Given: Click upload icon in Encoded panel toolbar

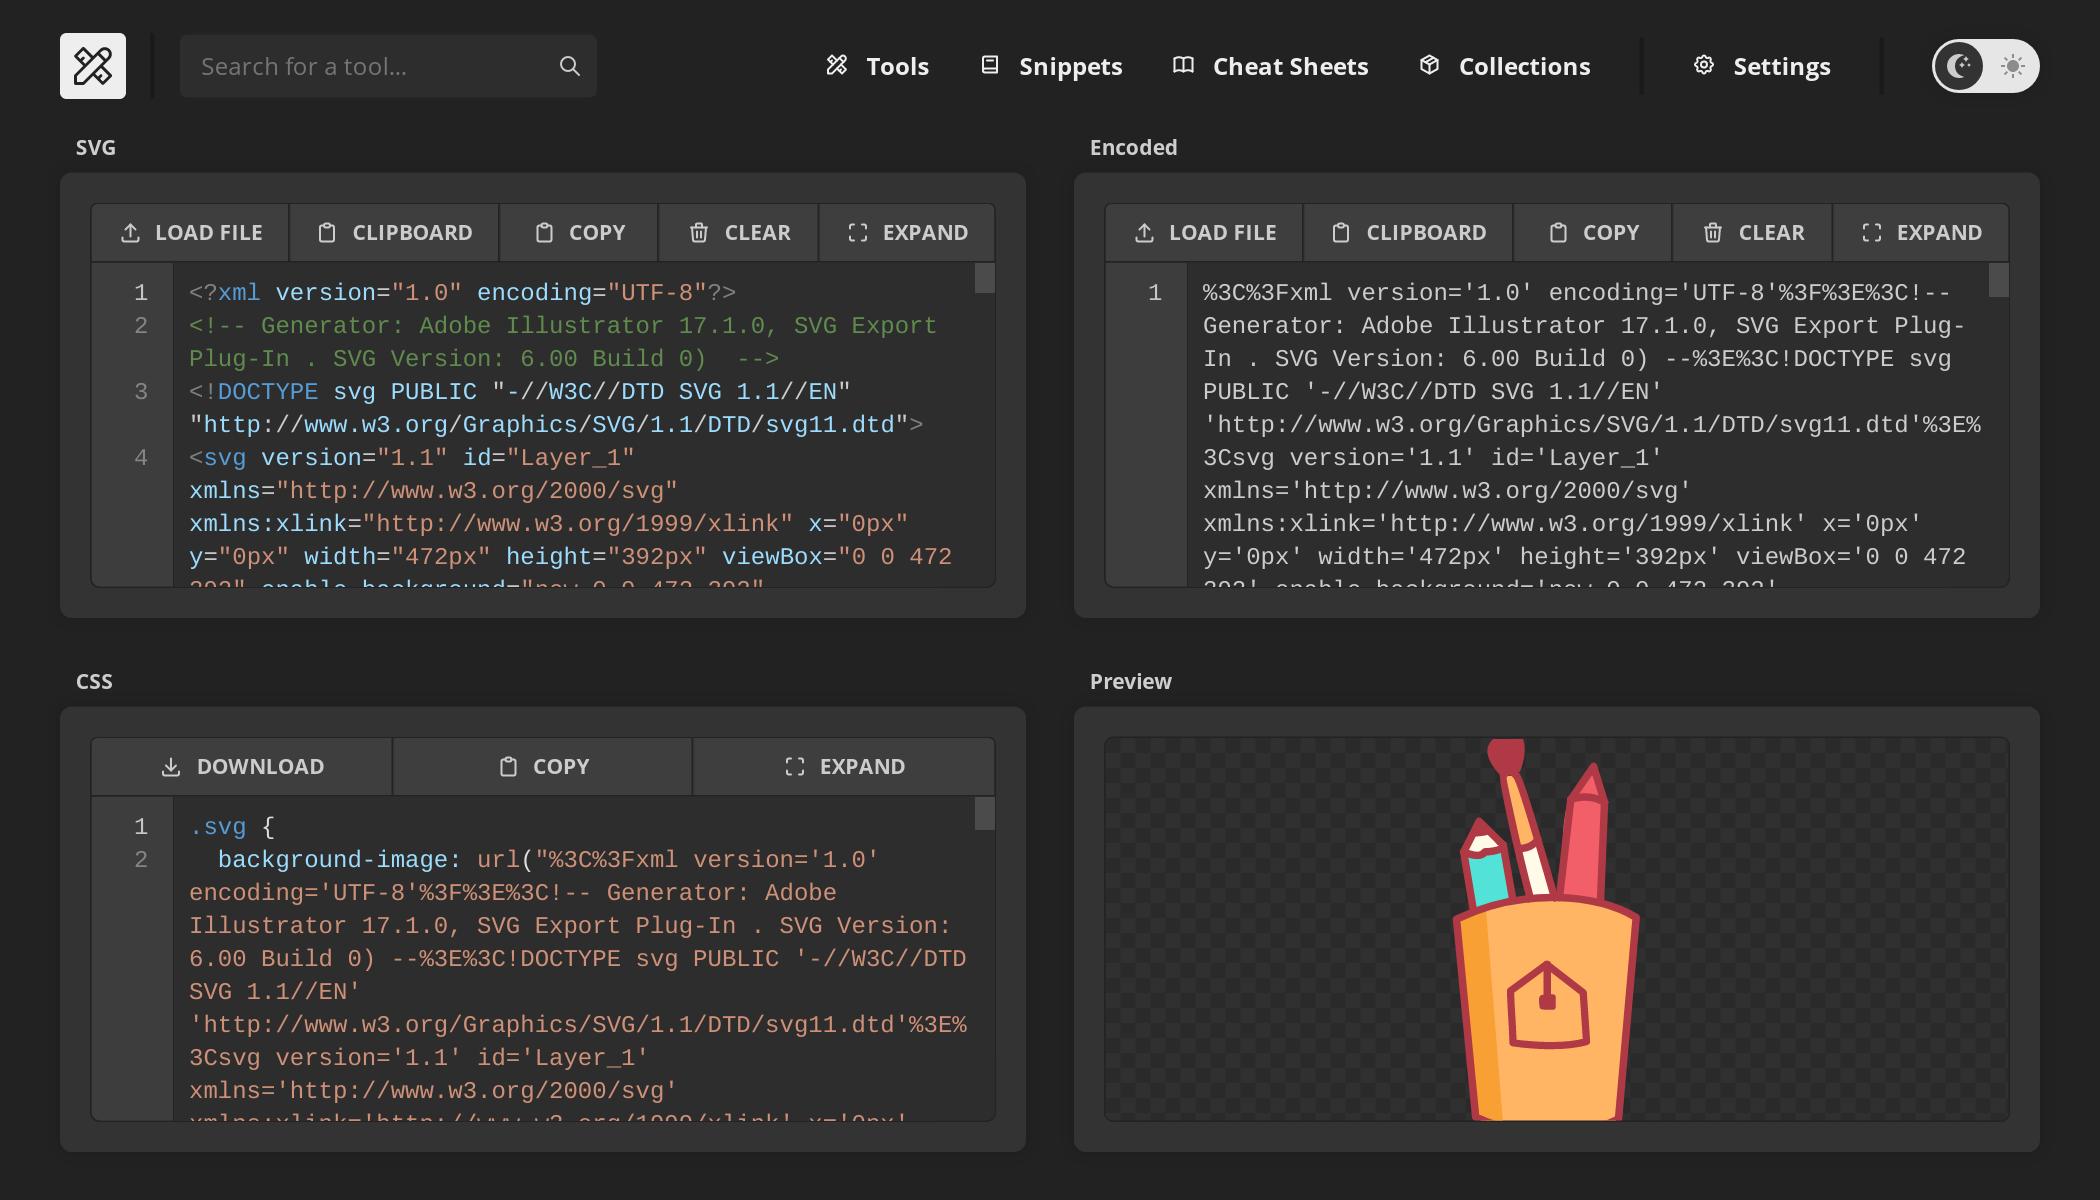Looking at the screenshot, I should point(1144,233).
